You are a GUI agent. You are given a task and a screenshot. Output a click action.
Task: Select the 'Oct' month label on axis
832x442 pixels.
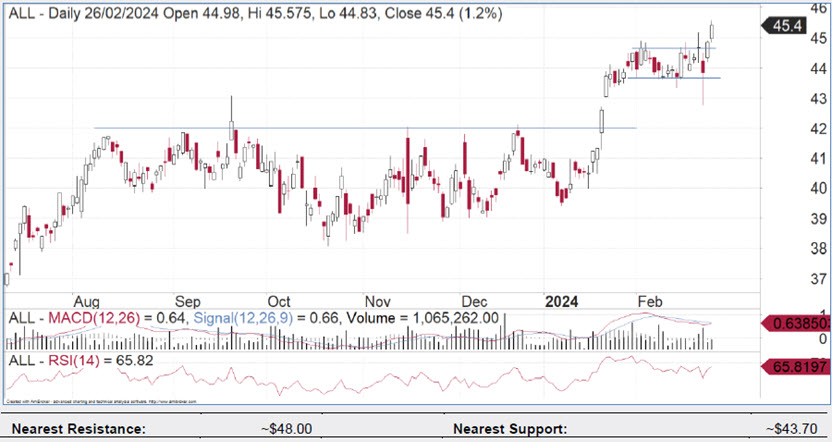(x=279, y=302)
